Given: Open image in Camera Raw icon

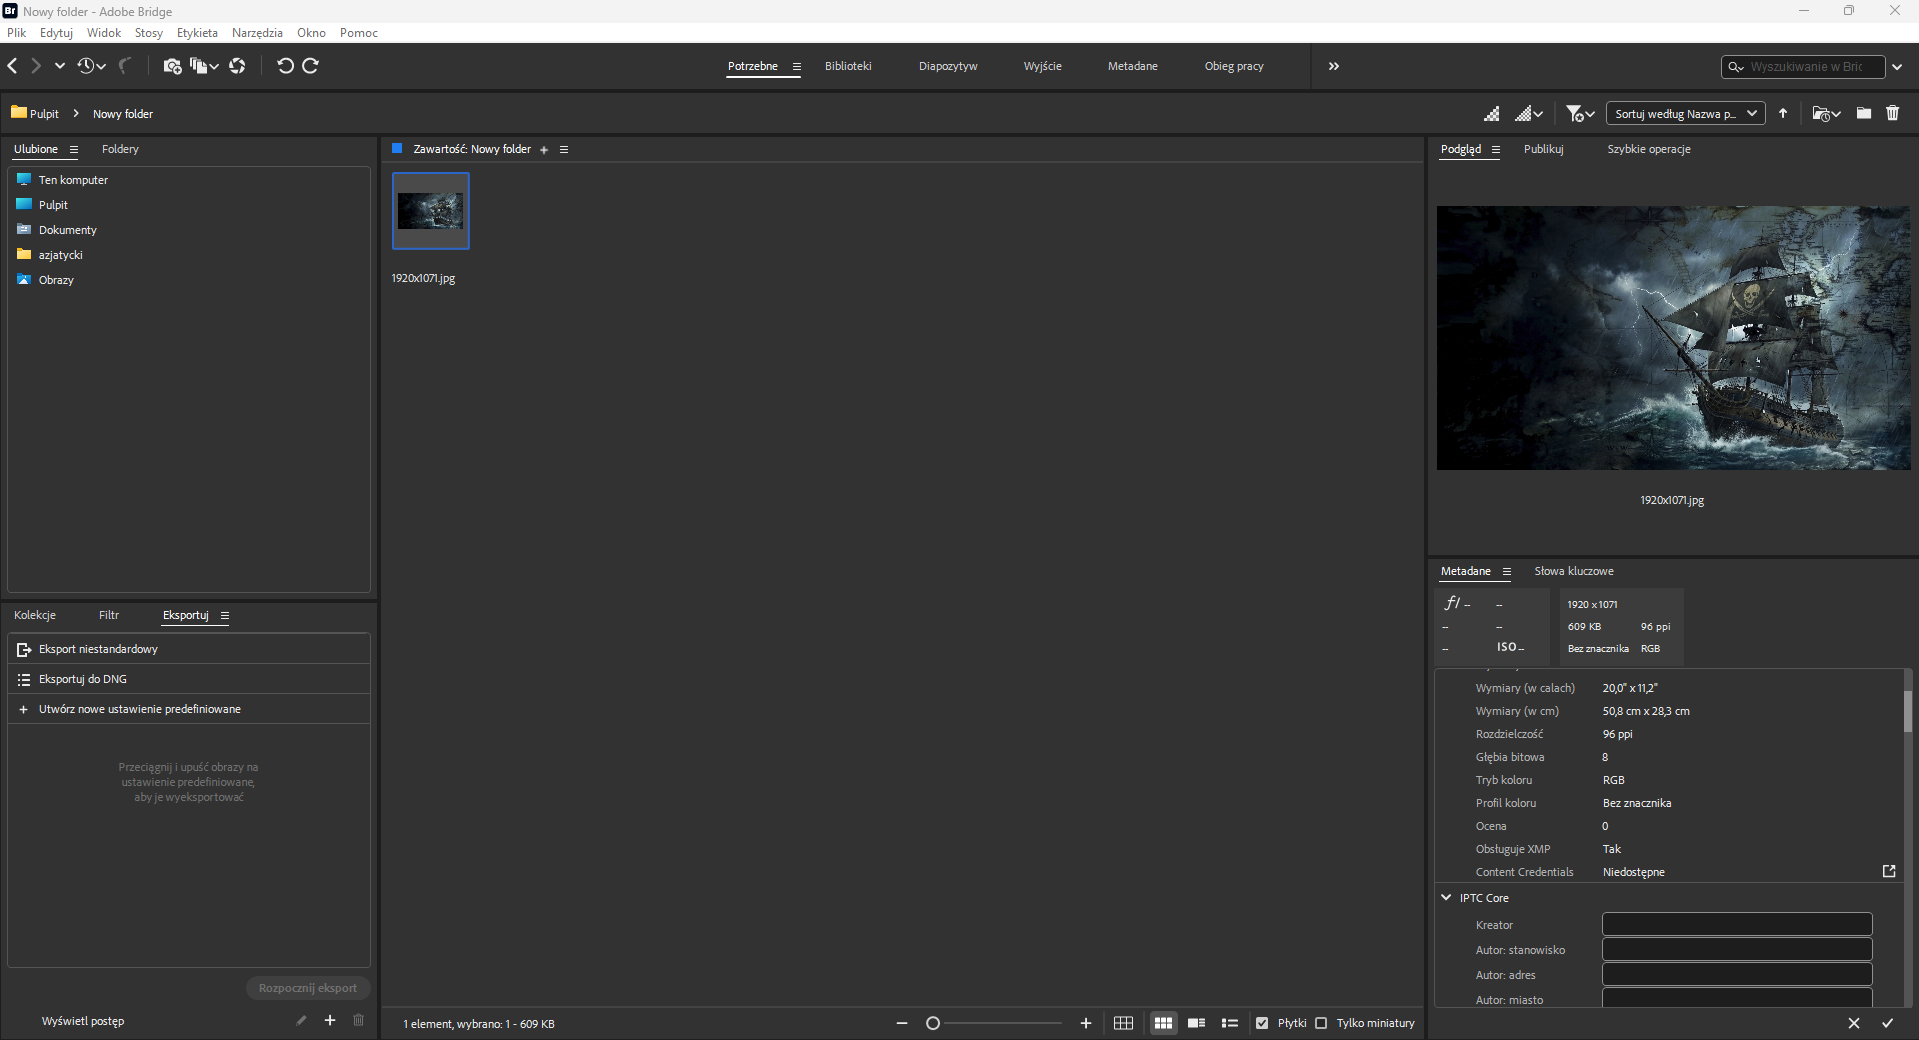Looking at the screenshot, I should tap(237, 66).
